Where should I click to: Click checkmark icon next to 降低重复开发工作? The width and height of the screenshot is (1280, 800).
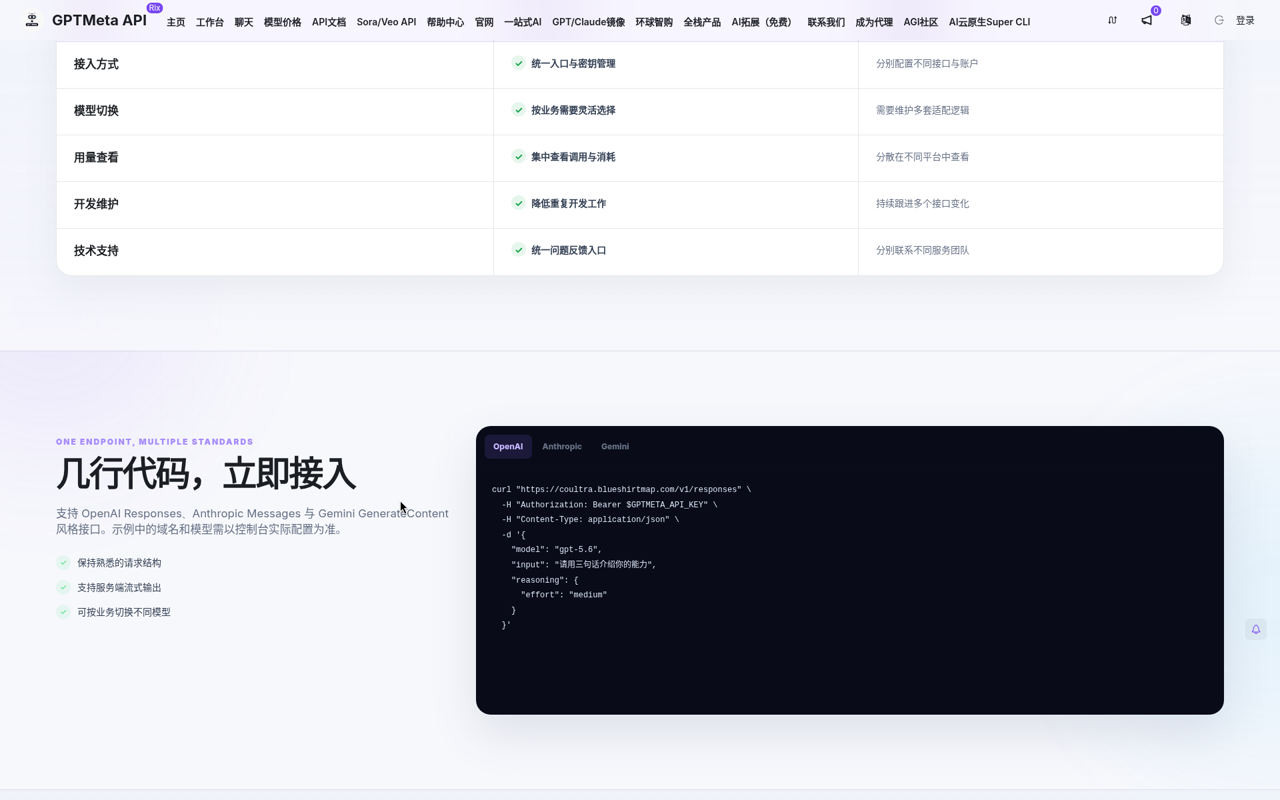519,203
